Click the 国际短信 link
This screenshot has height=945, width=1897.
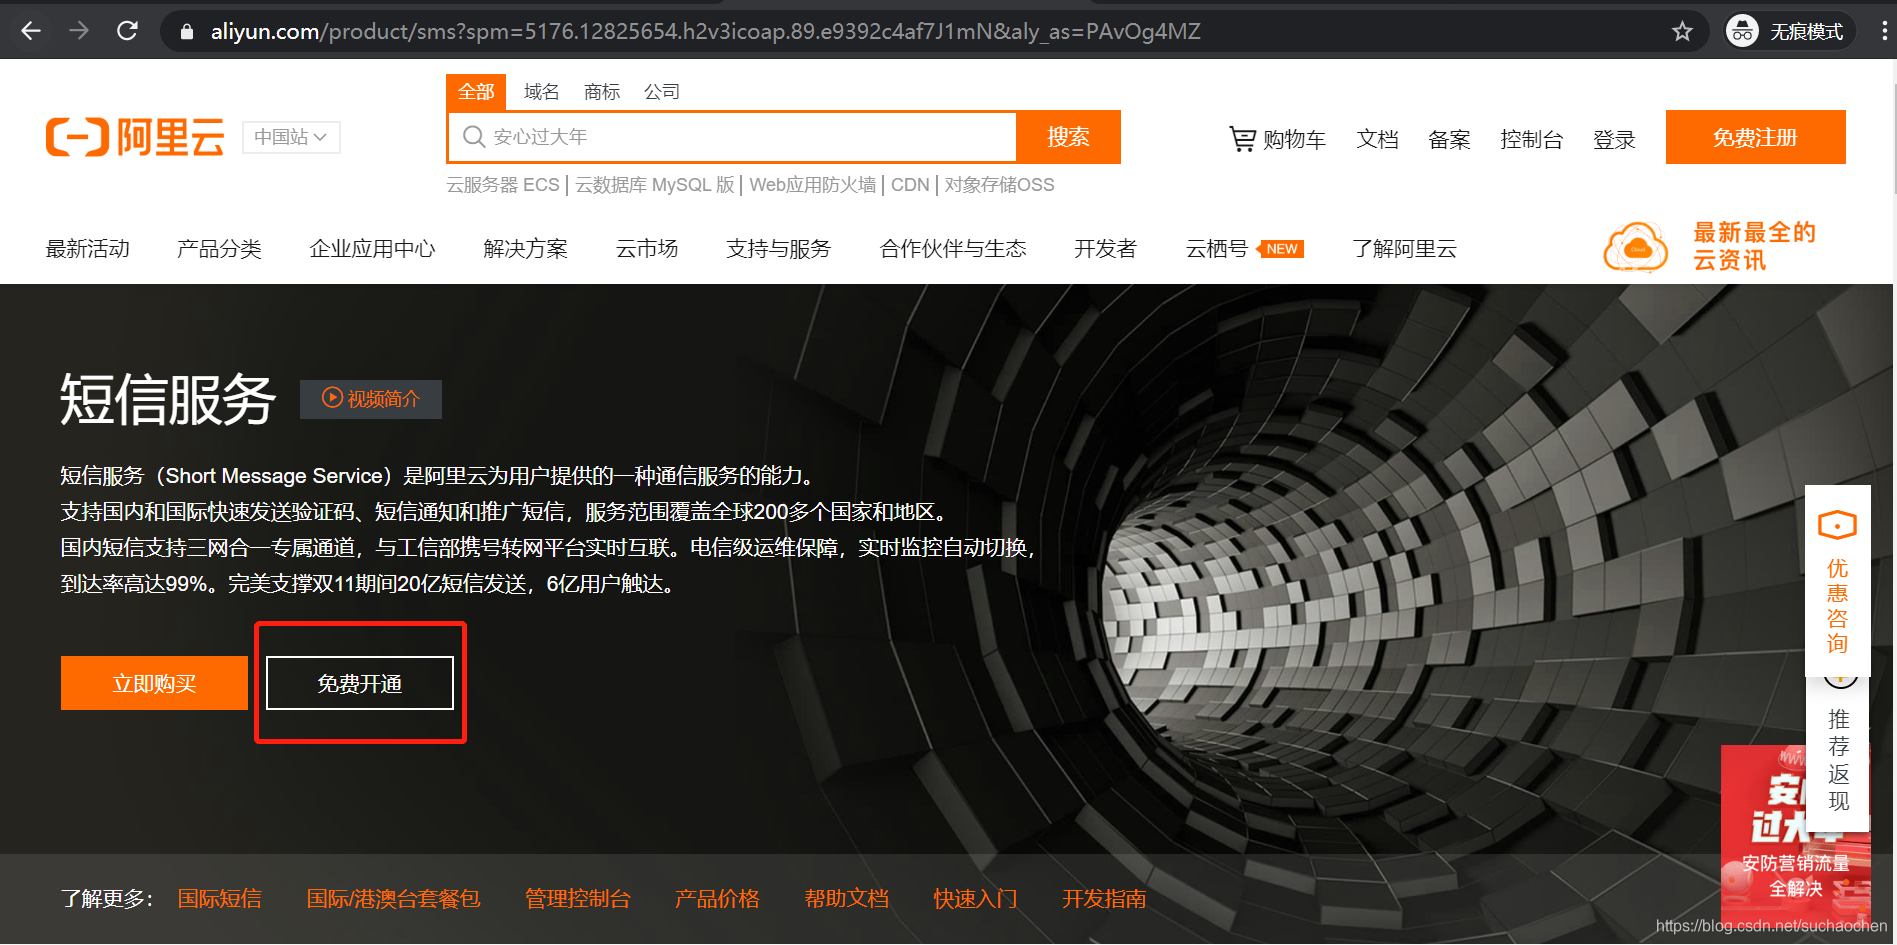(219, 899)
